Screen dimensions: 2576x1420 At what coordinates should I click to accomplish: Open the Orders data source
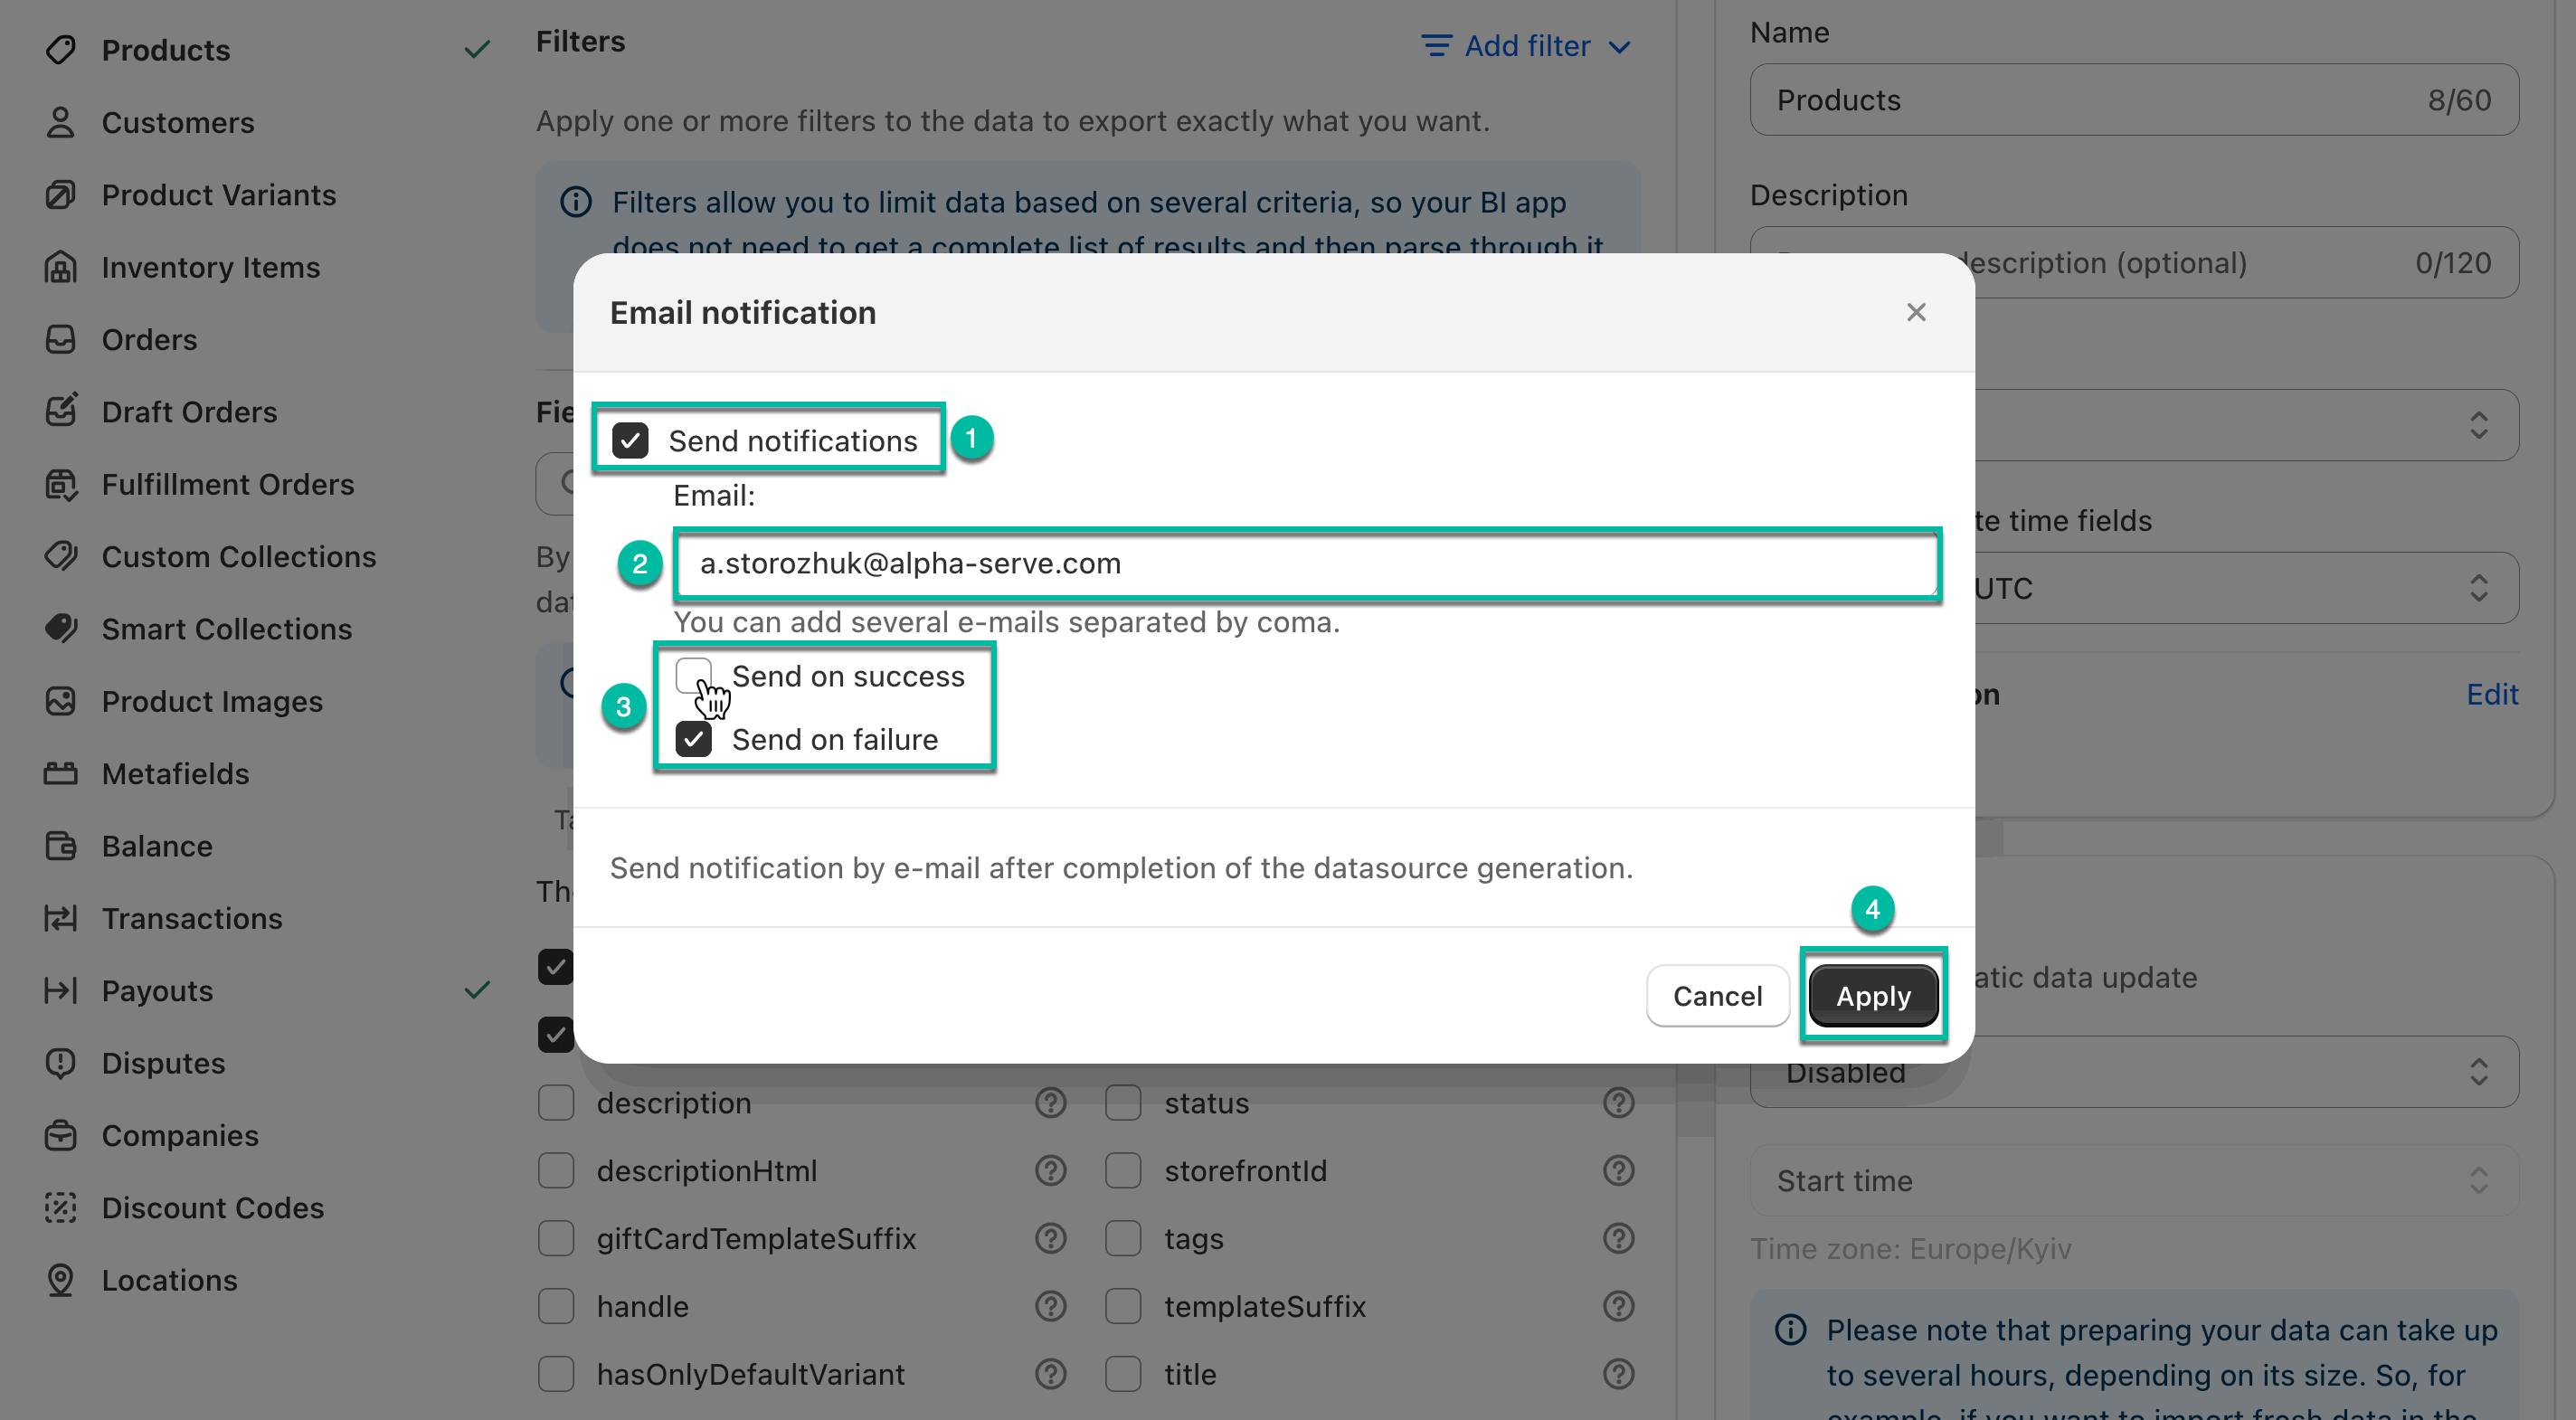point(149,339)
